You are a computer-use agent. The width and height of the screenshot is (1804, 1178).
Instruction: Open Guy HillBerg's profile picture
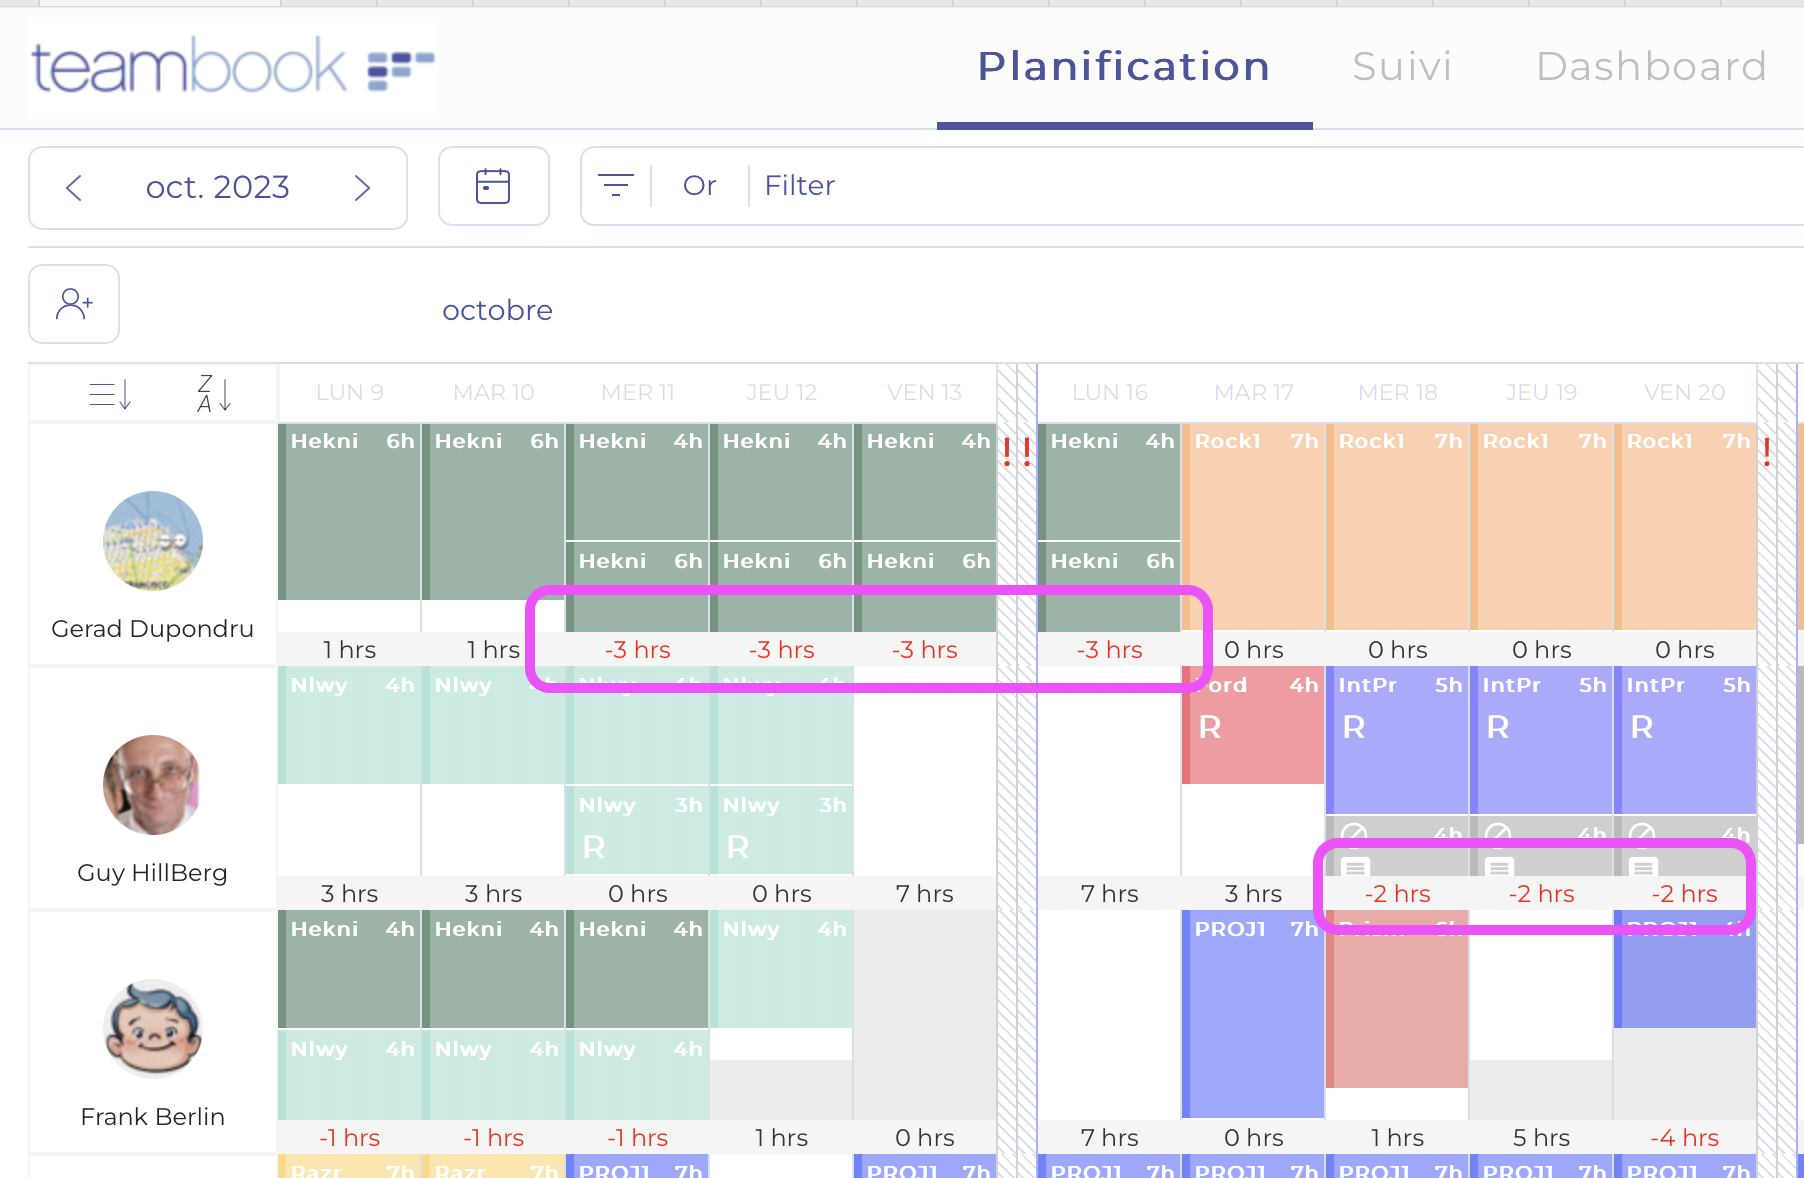[x=153, y=785]
